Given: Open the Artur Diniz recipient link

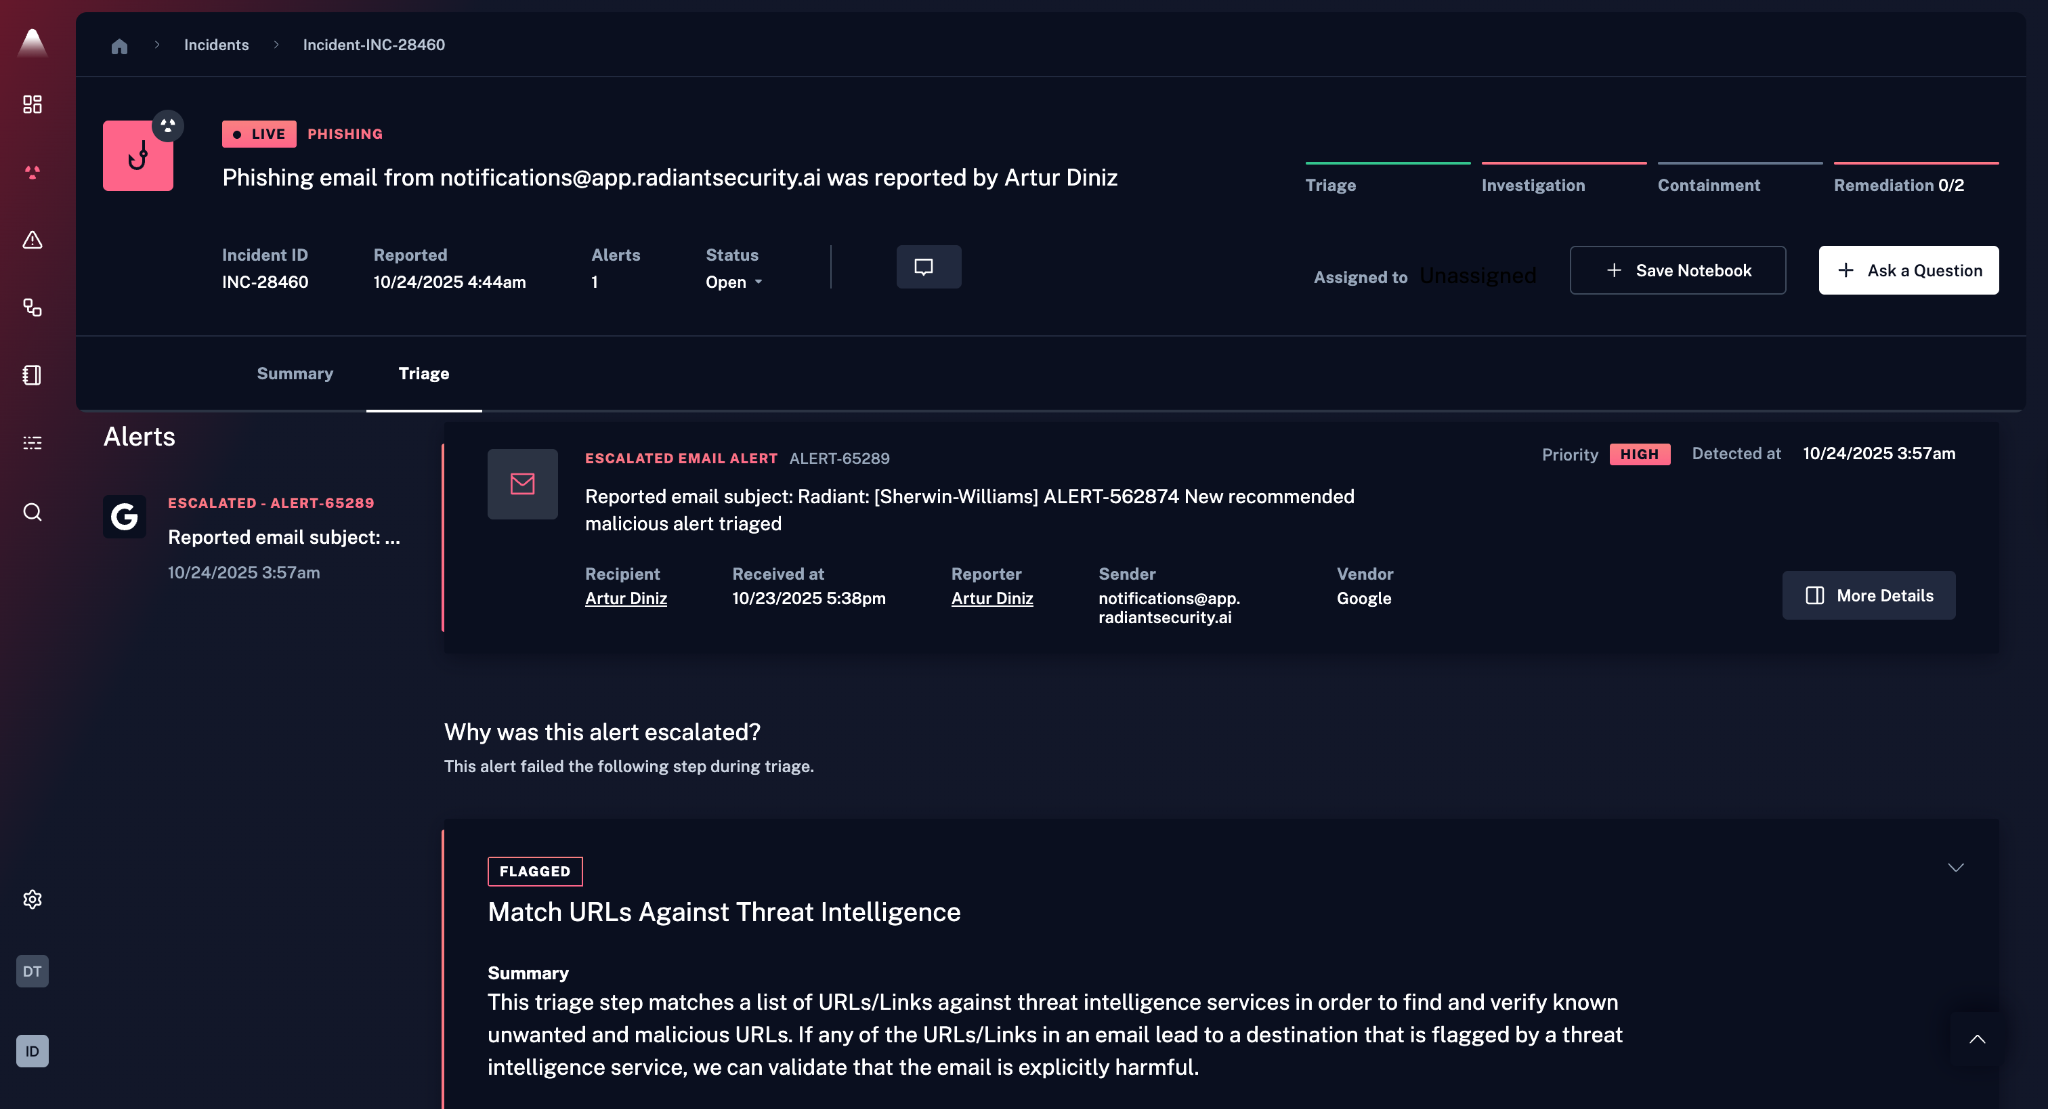Looking at the screenshot, I should (626, 598).
